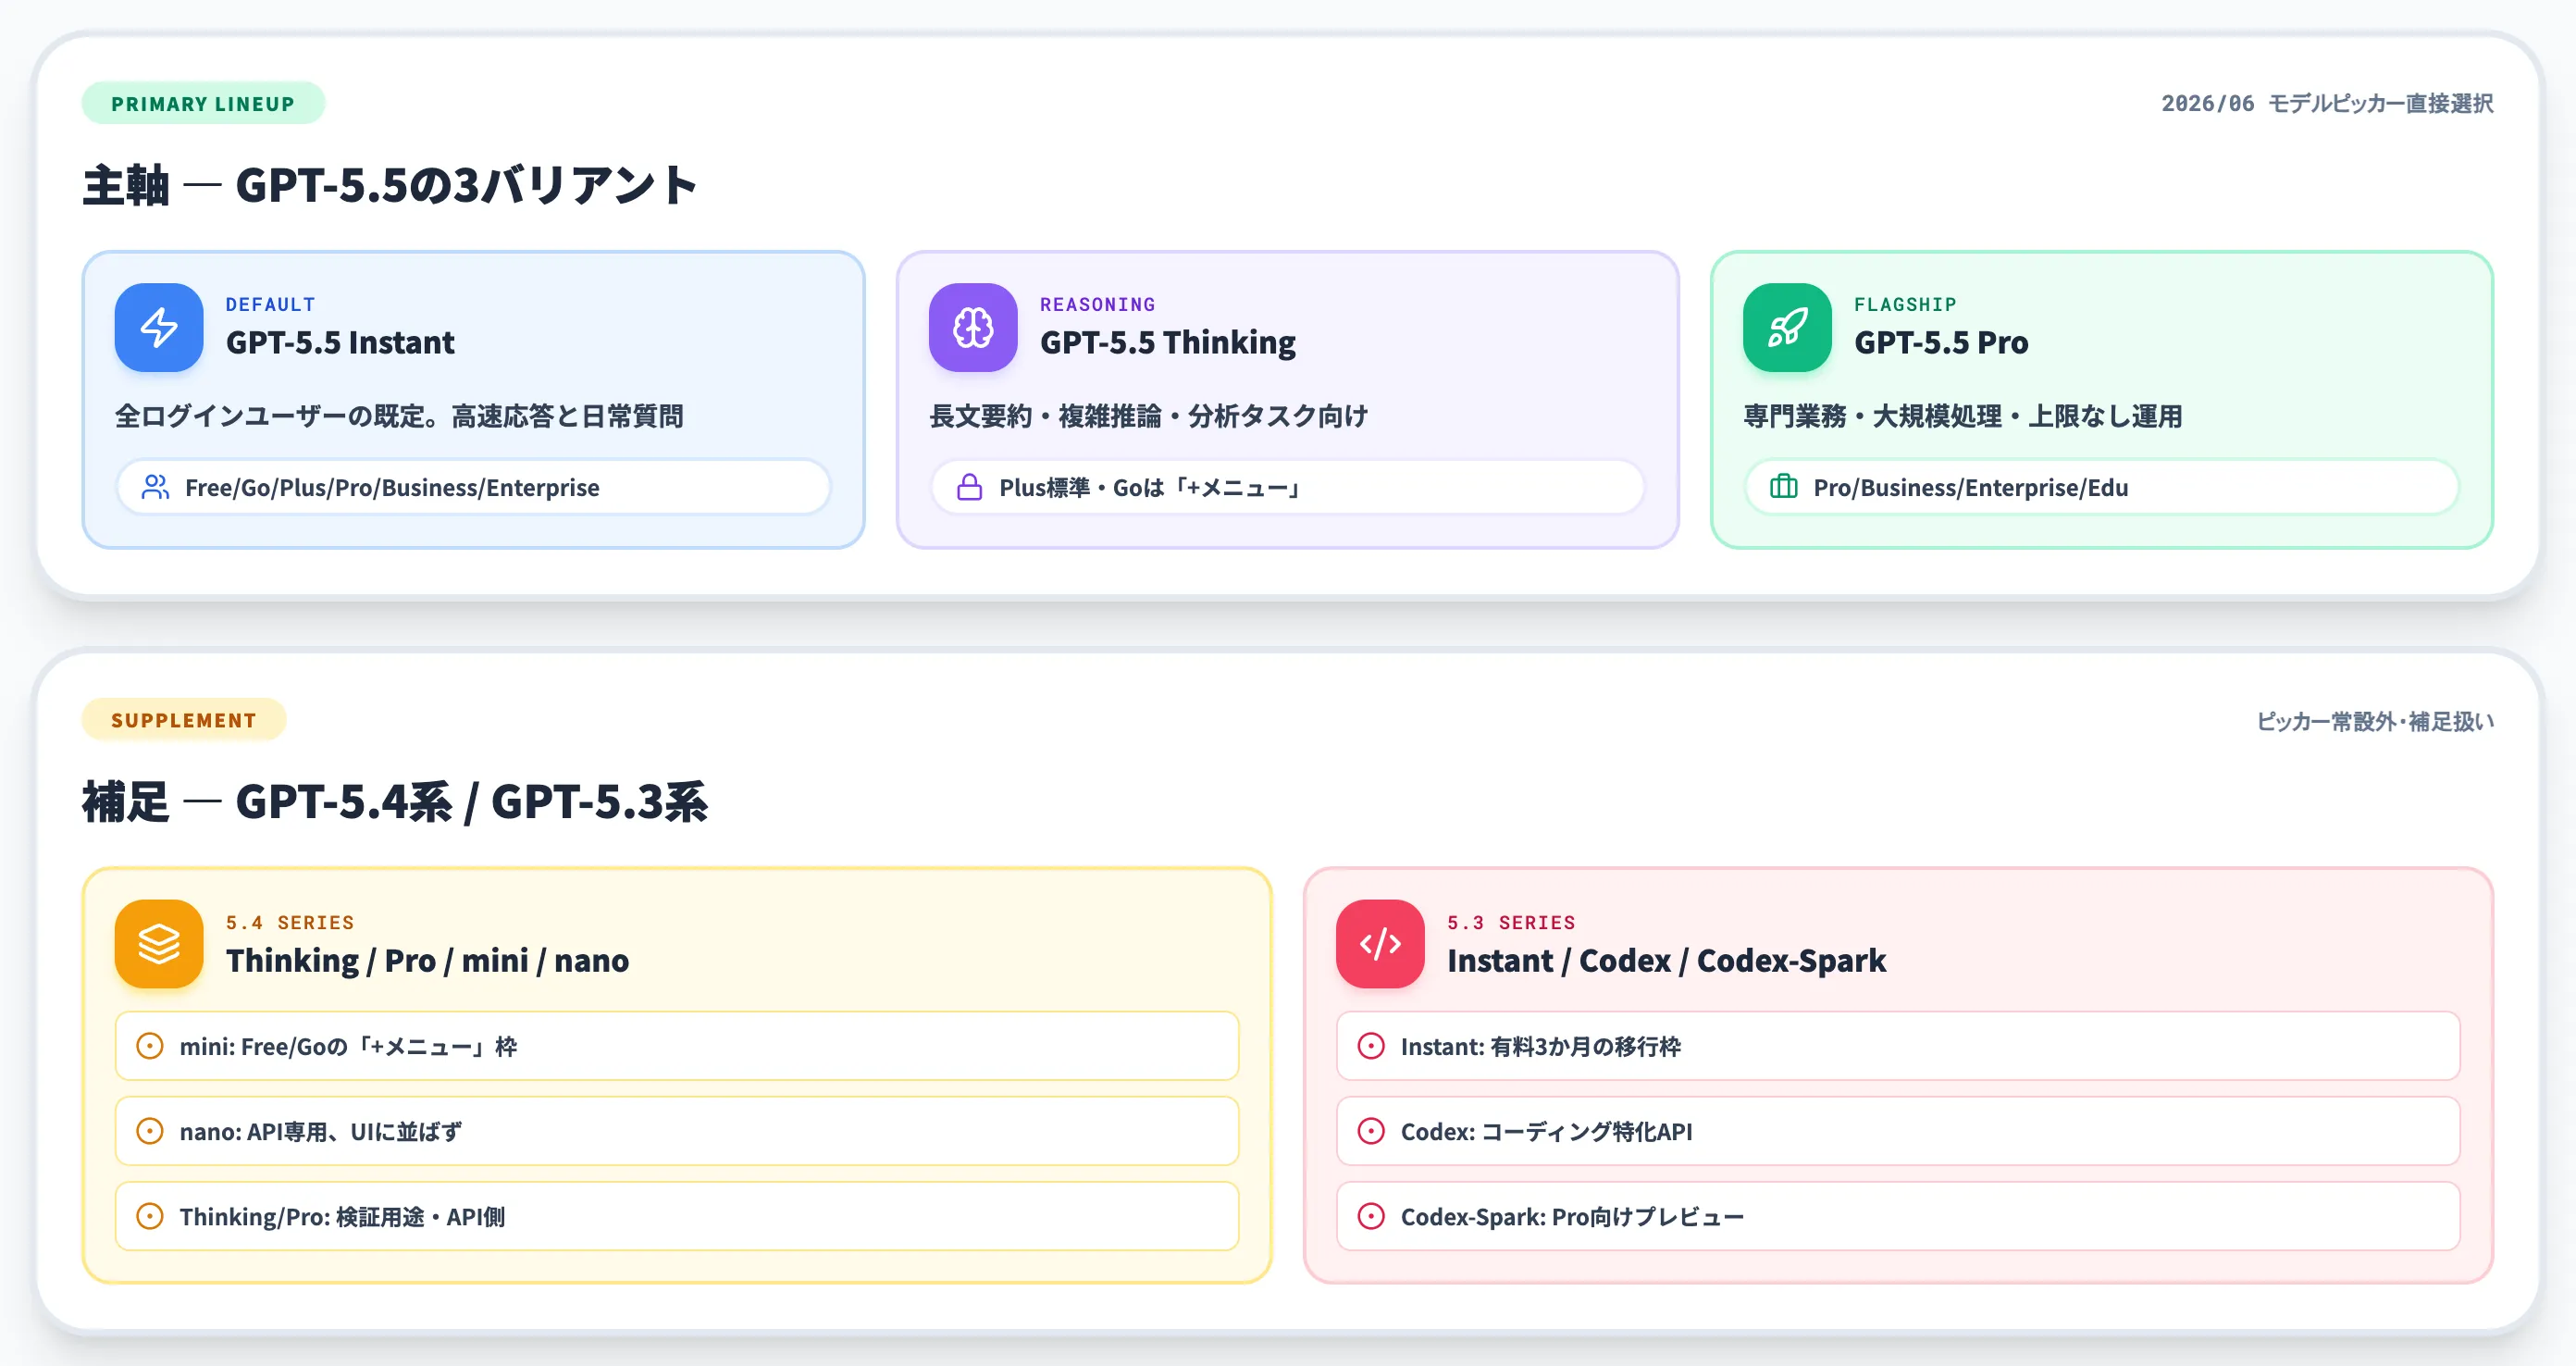Click the DEFAULT label
This screenshot has height=1366, width=2576.
pyautogui.click(x=271, y=304)
